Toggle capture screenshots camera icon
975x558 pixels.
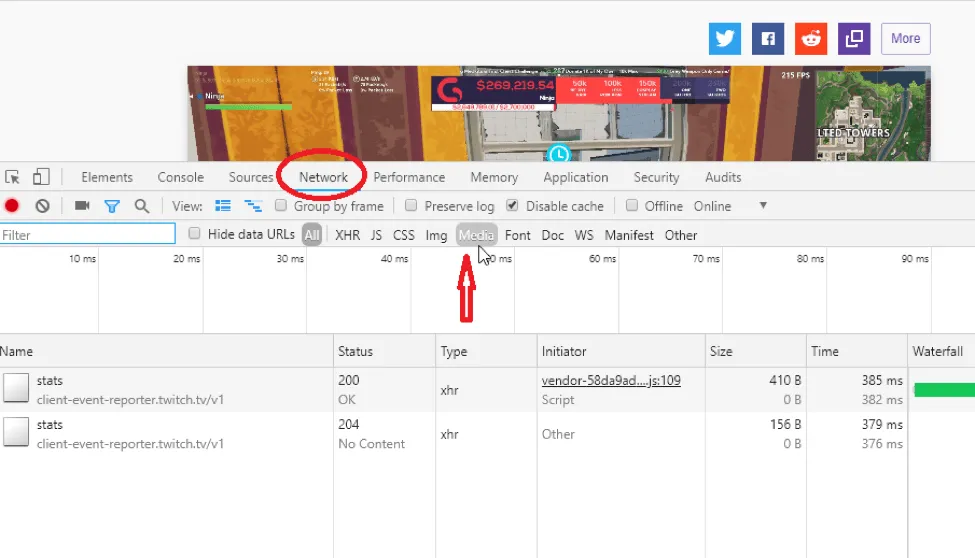(82, 205)
